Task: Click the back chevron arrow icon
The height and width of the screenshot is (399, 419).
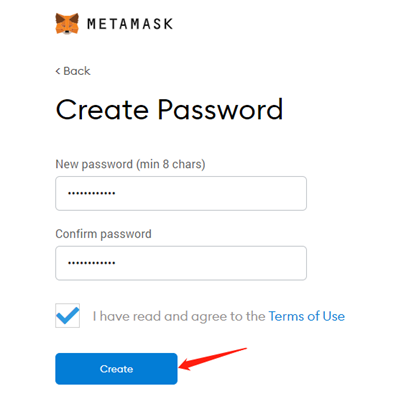Action: pos(58,71)
